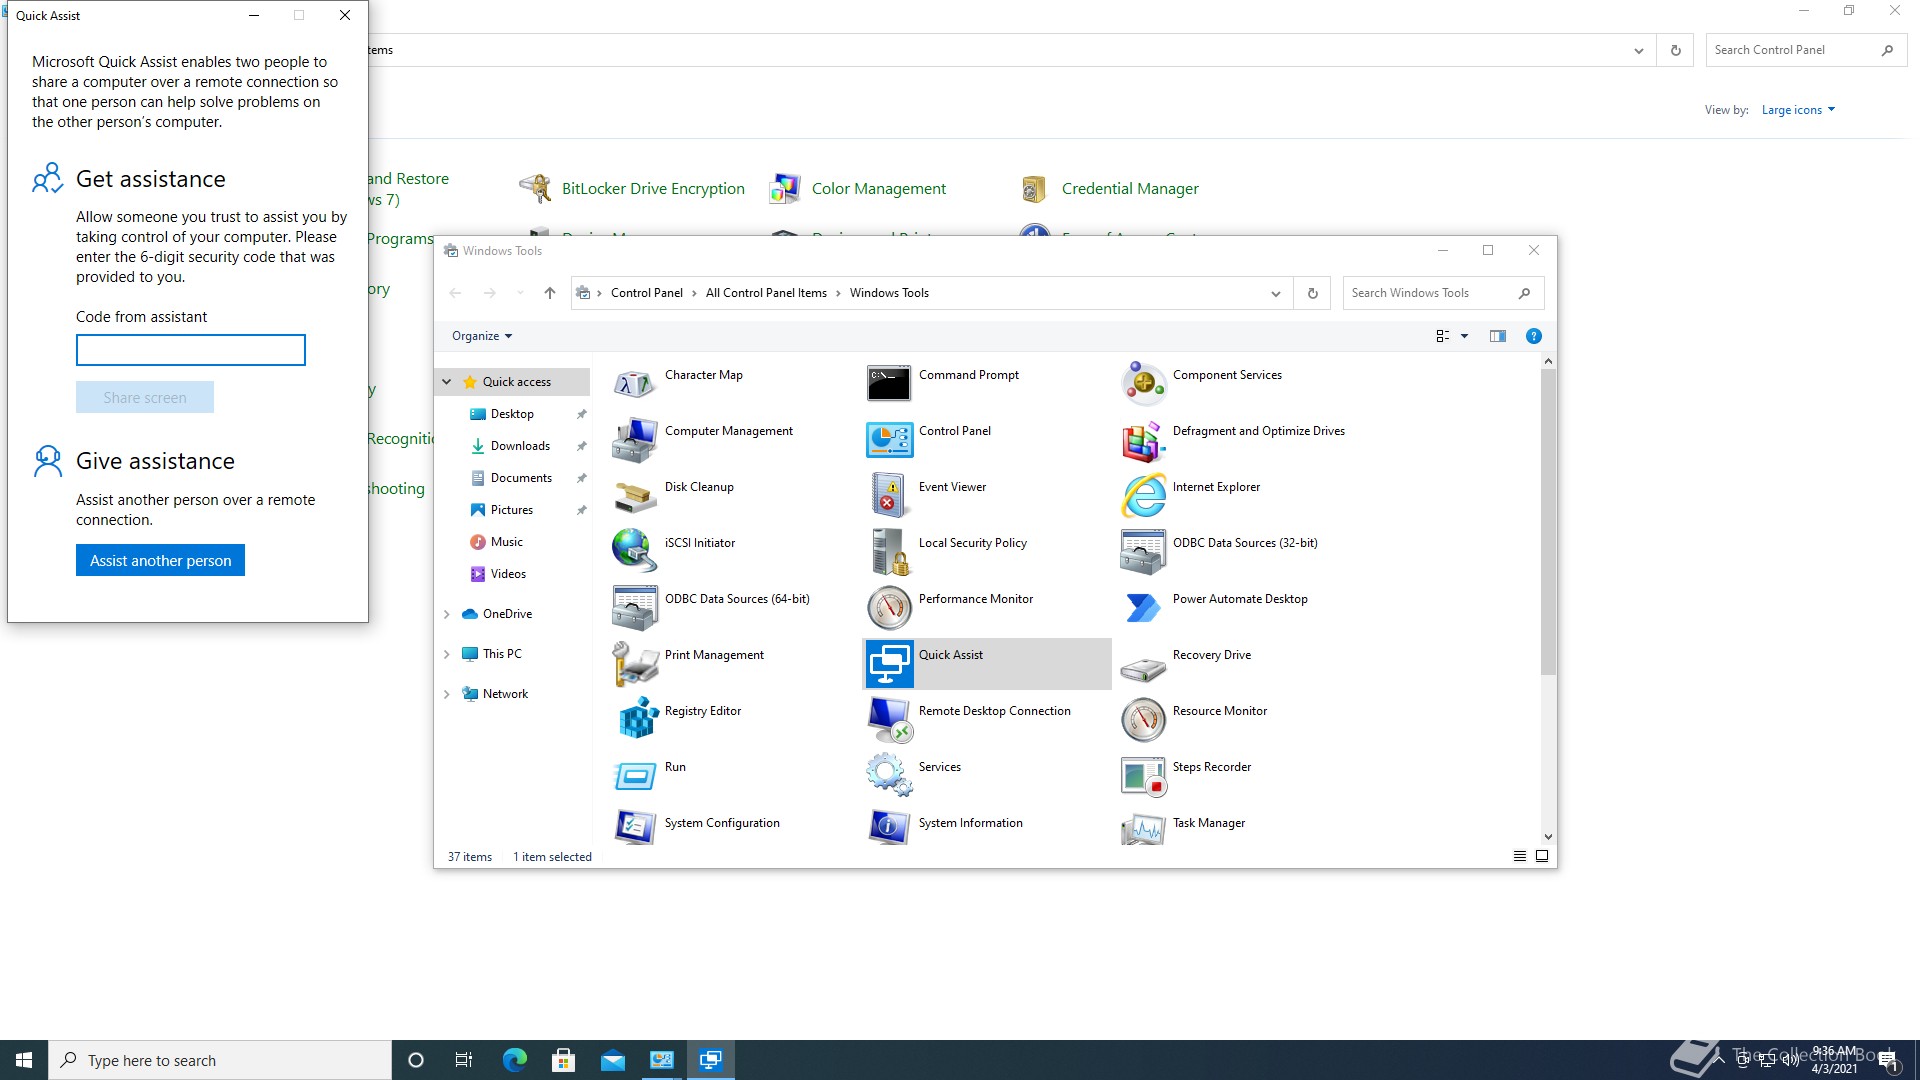Image resolution: width=1920 pixels, height=1080 pixels.
Task: Expand the This PC tree node
Action: click(x=447, y=654)
